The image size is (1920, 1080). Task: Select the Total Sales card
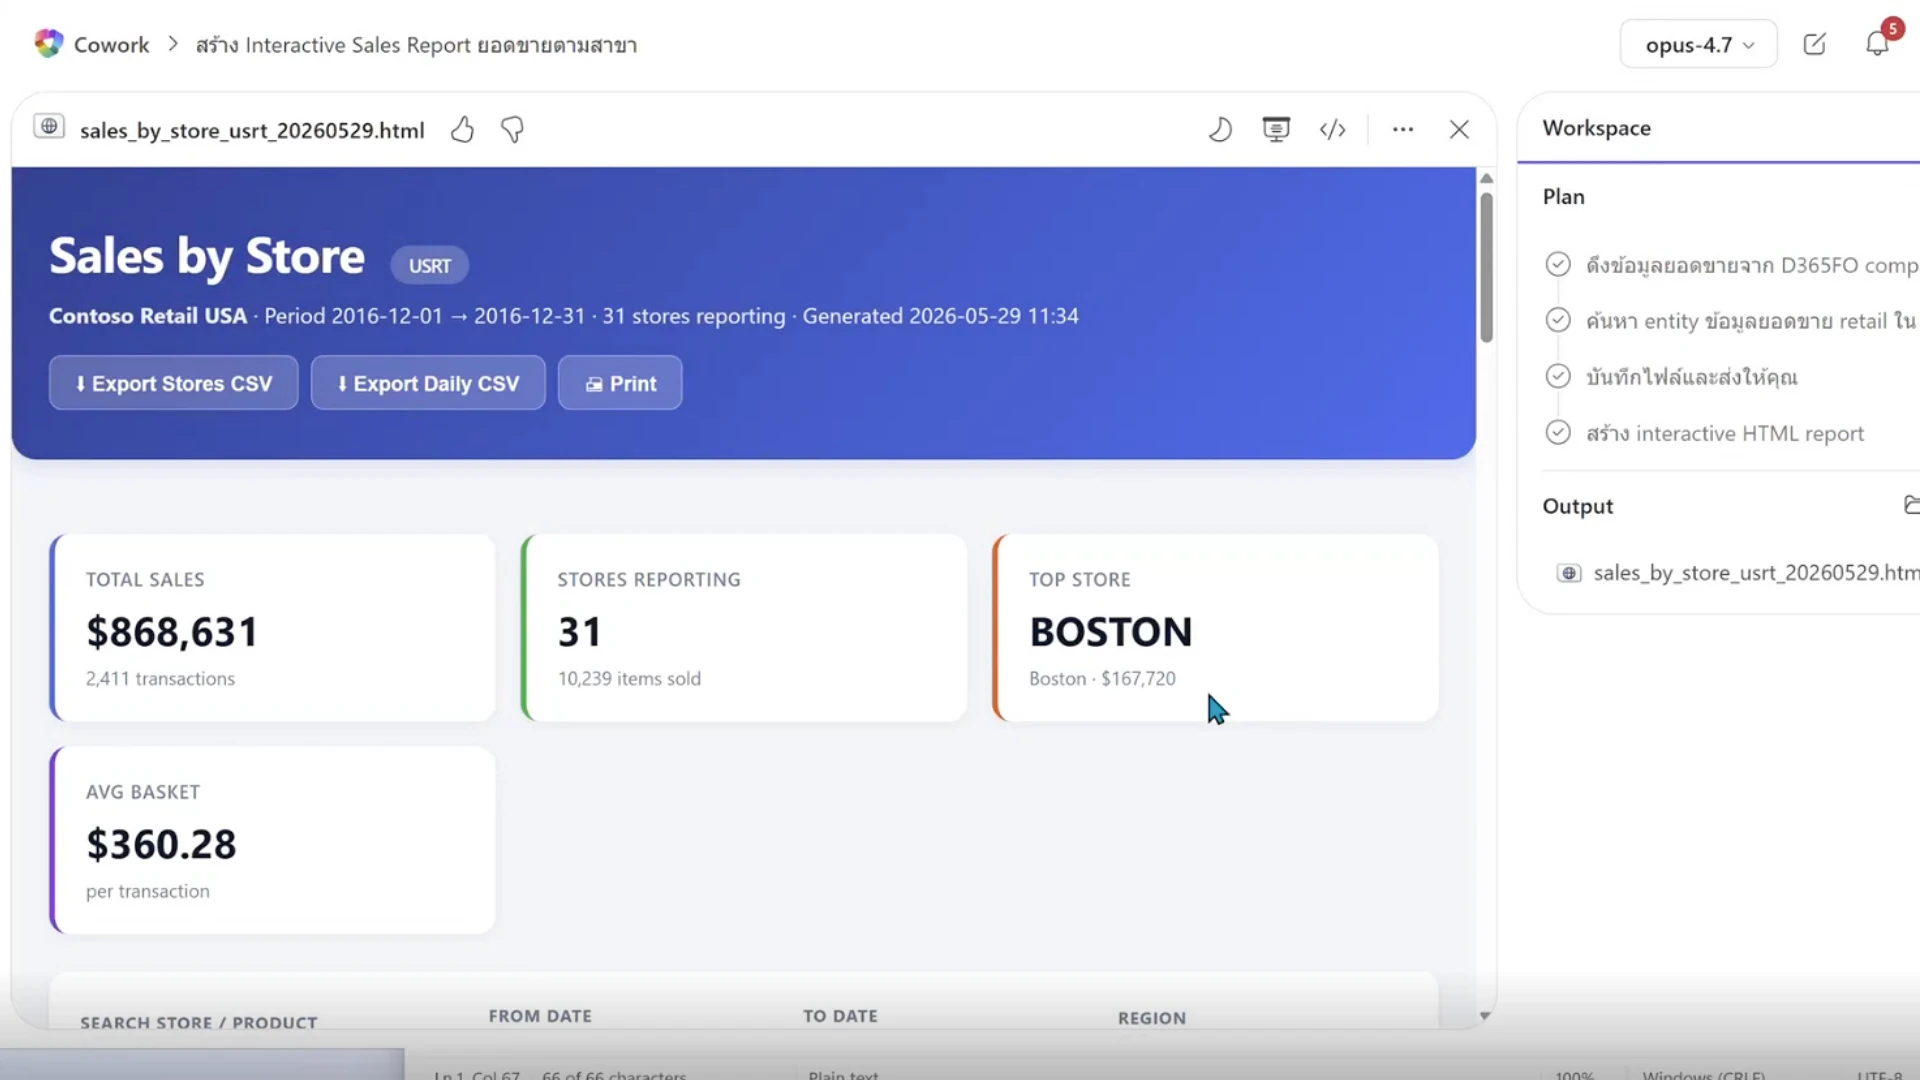(x=272, y=628)
